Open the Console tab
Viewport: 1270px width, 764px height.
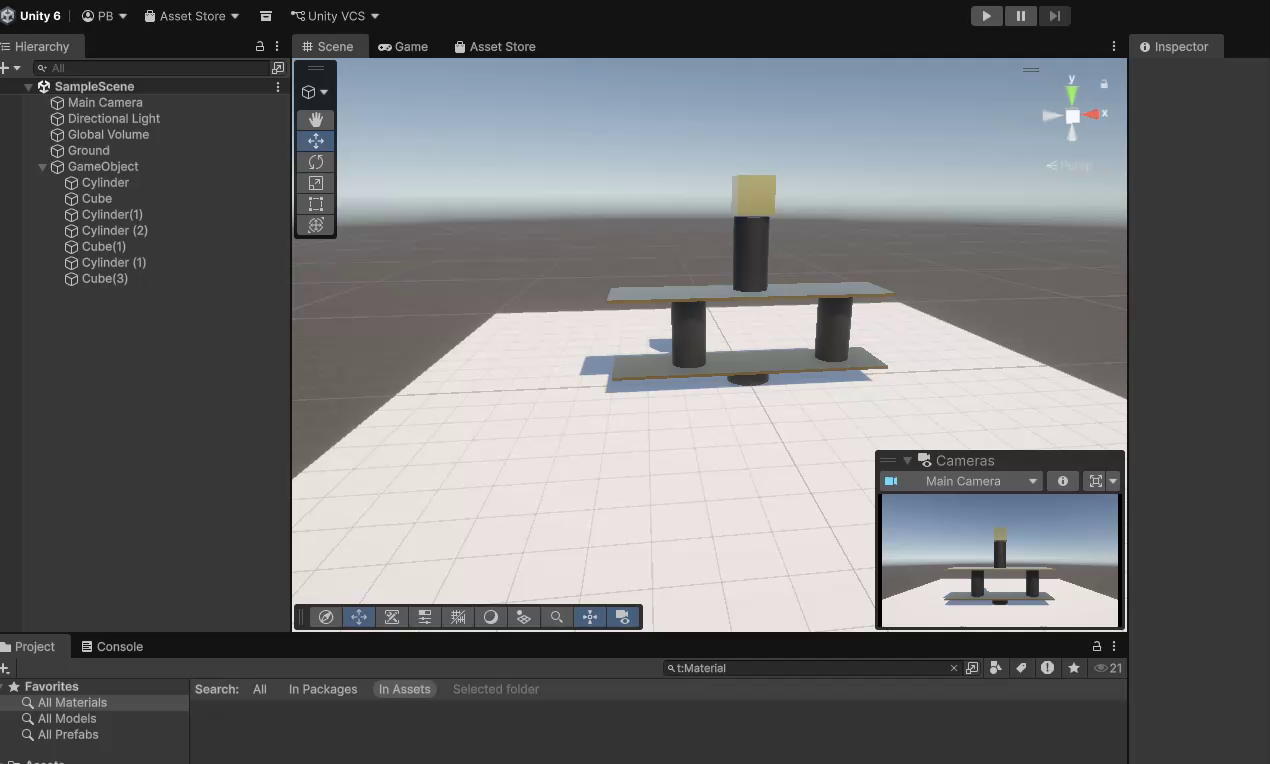tap(112, 647)
